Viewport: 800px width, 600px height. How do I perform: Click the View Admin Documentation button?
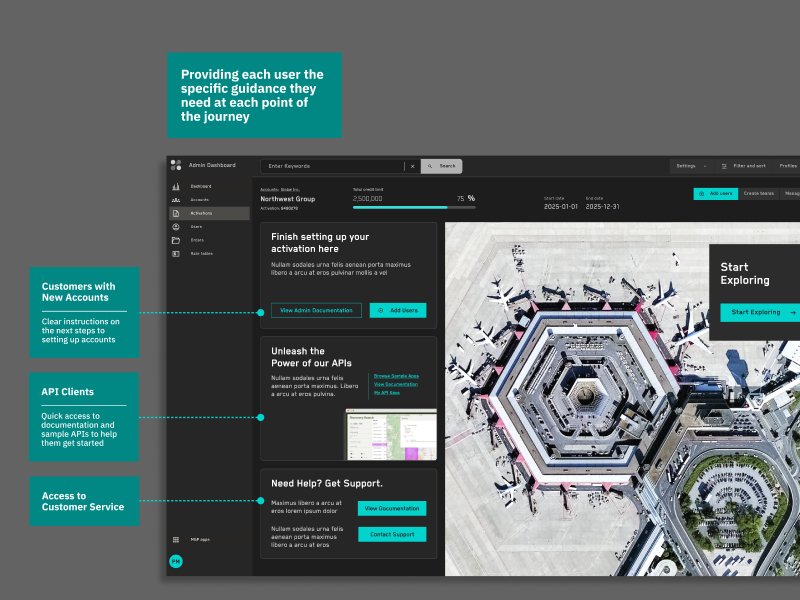click(x=316, y=310)
